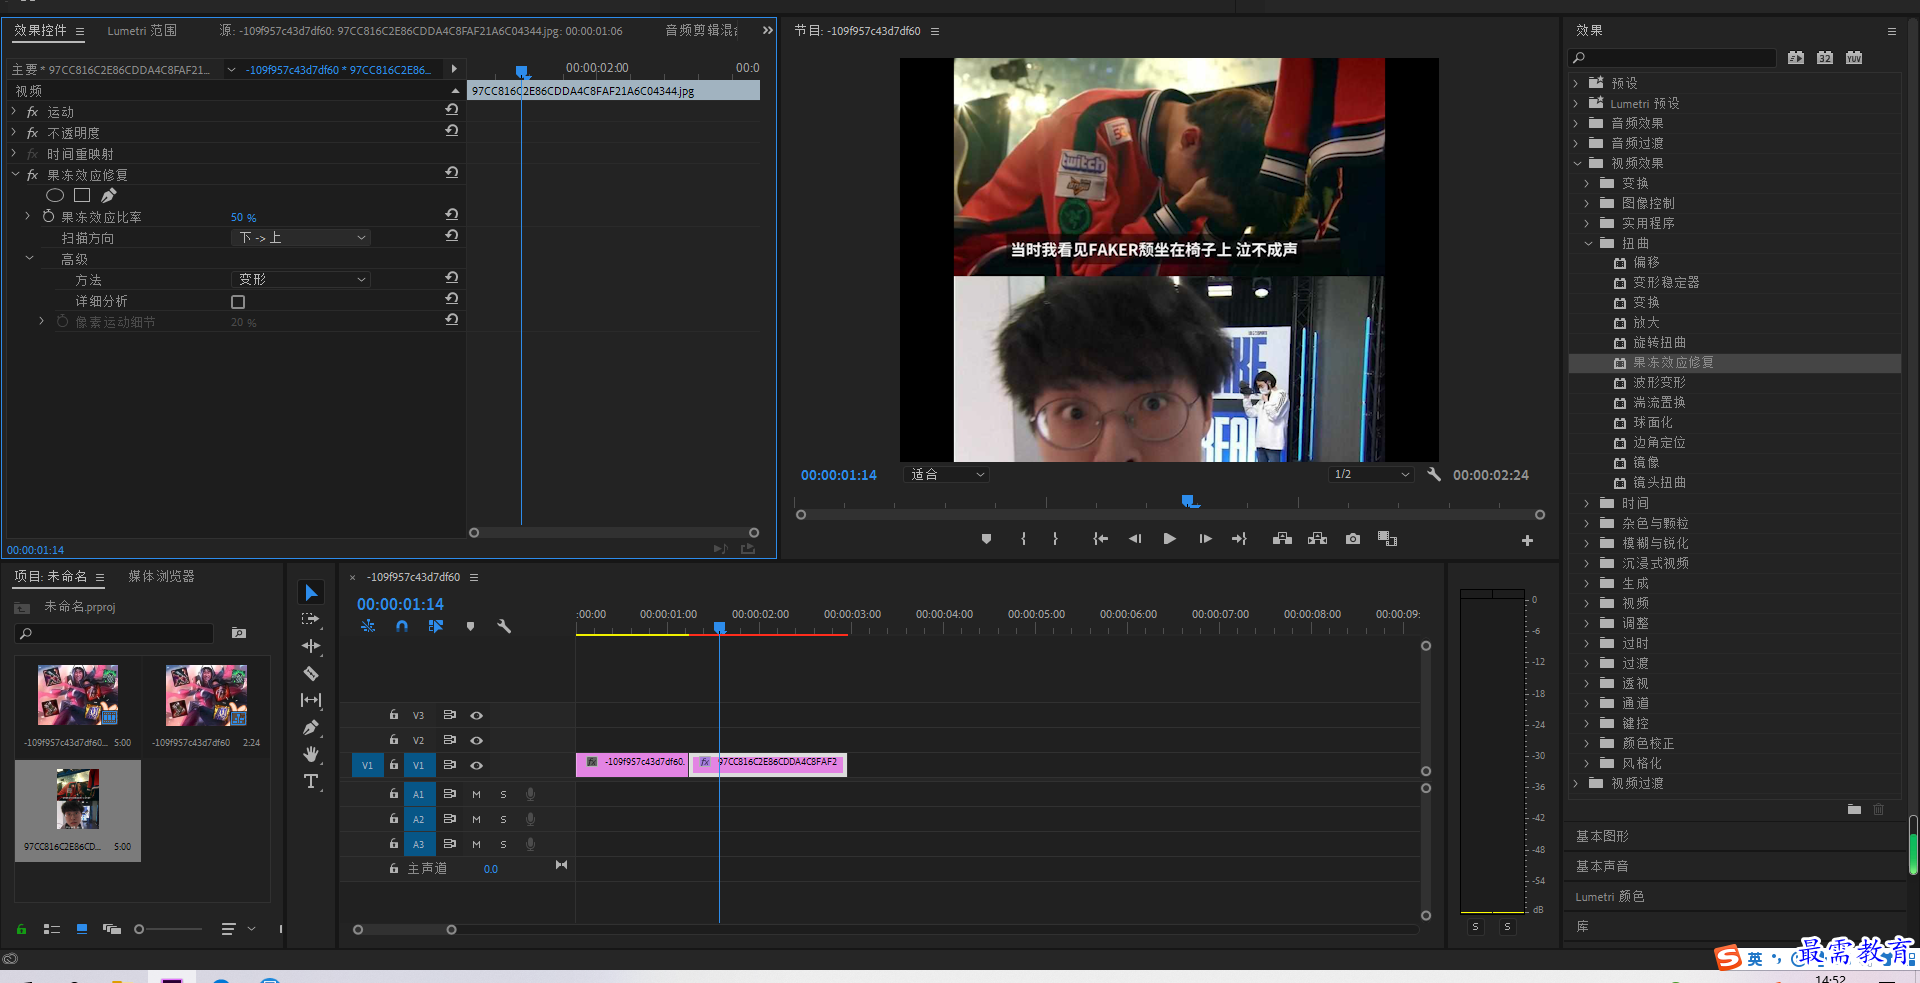Select the Pen tool in timeline toolbar
The image size is (1920, 983).
click(x=311, y=727)
